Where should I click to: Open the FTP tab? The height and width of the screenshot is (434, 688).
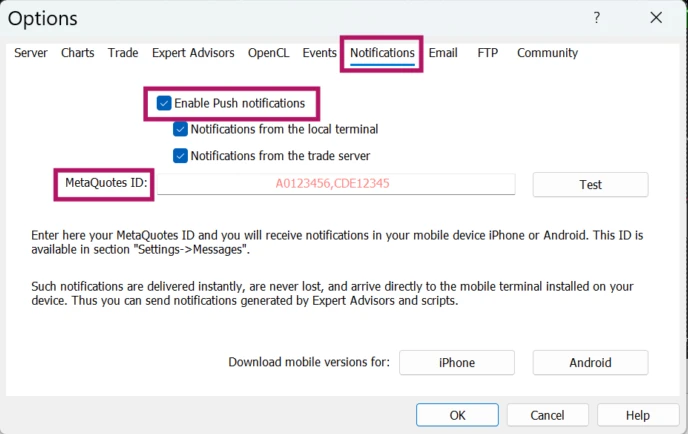point(487,53)
